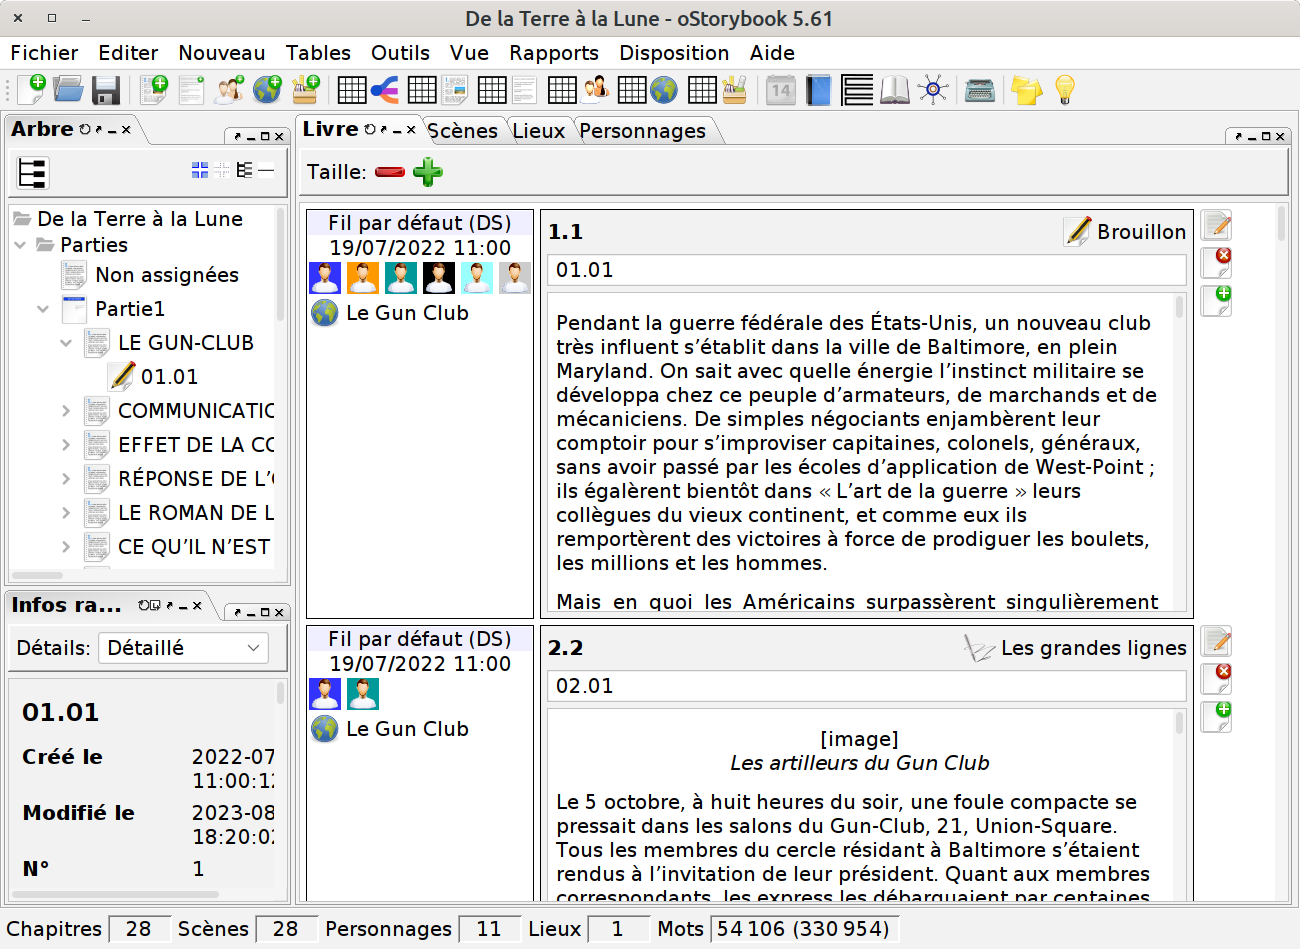Expand the LE ROMAN DE L chapter
The height and width of the screenshot is (949, 1300).
66,513
